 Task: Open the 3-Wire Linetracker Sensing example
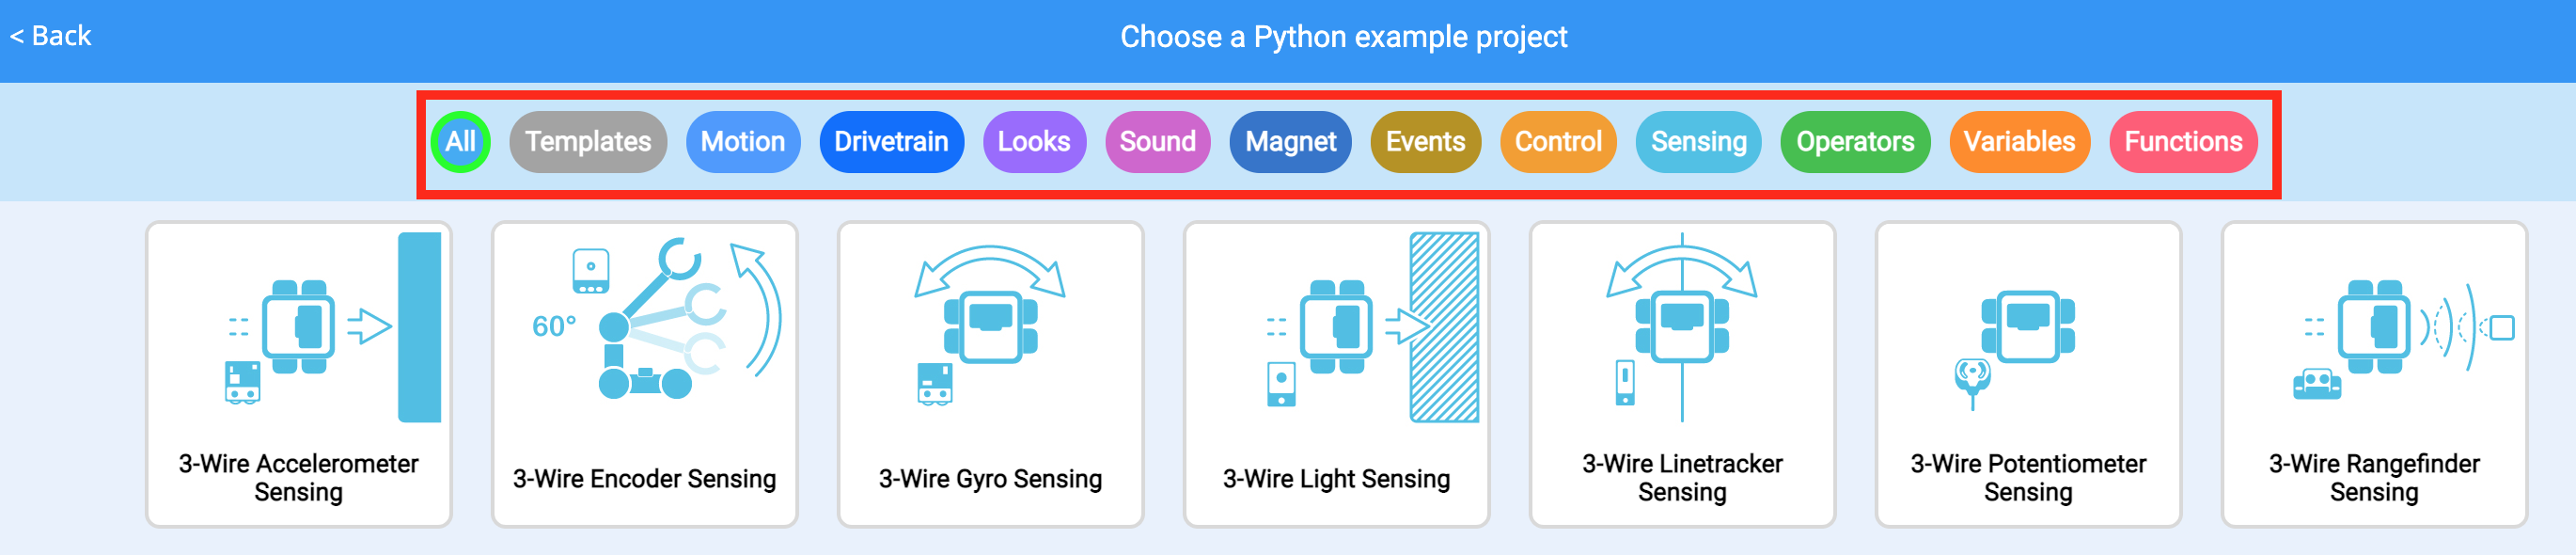click(1682, 375)
